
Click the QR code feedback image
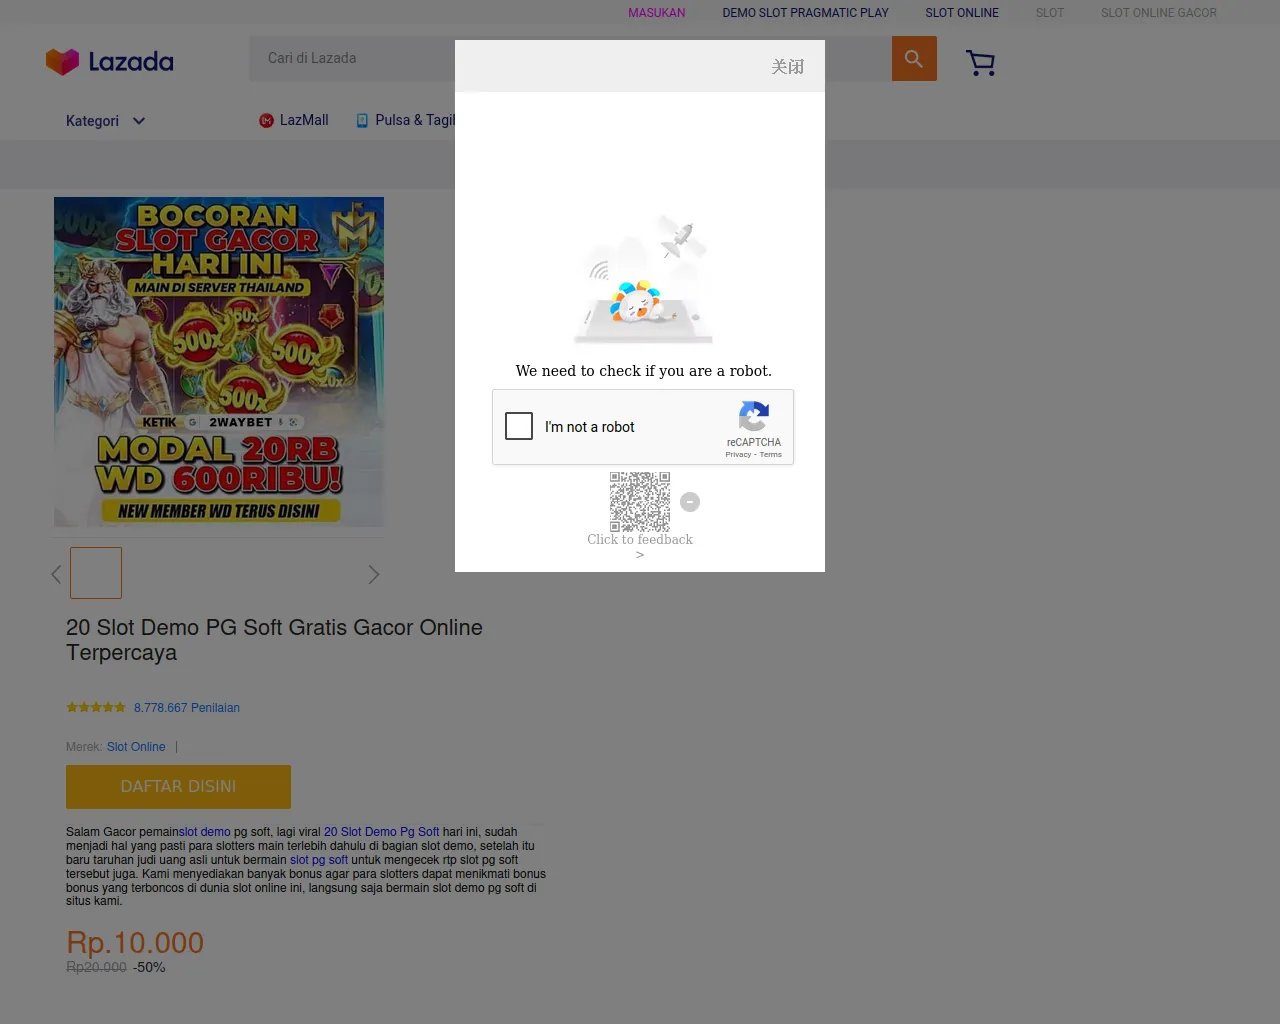coord(640,502)
